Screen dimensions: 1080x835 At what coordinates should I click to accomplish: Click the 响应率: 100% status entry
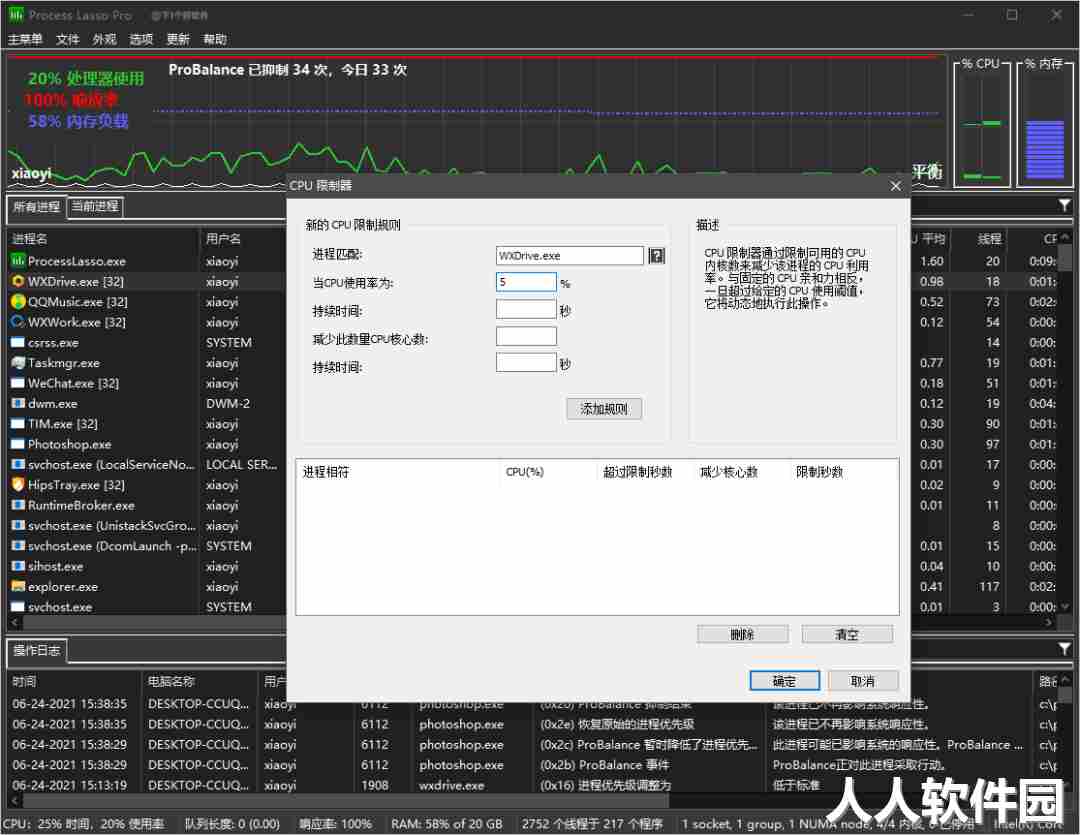pyautogui.click(x=335, y=824)
